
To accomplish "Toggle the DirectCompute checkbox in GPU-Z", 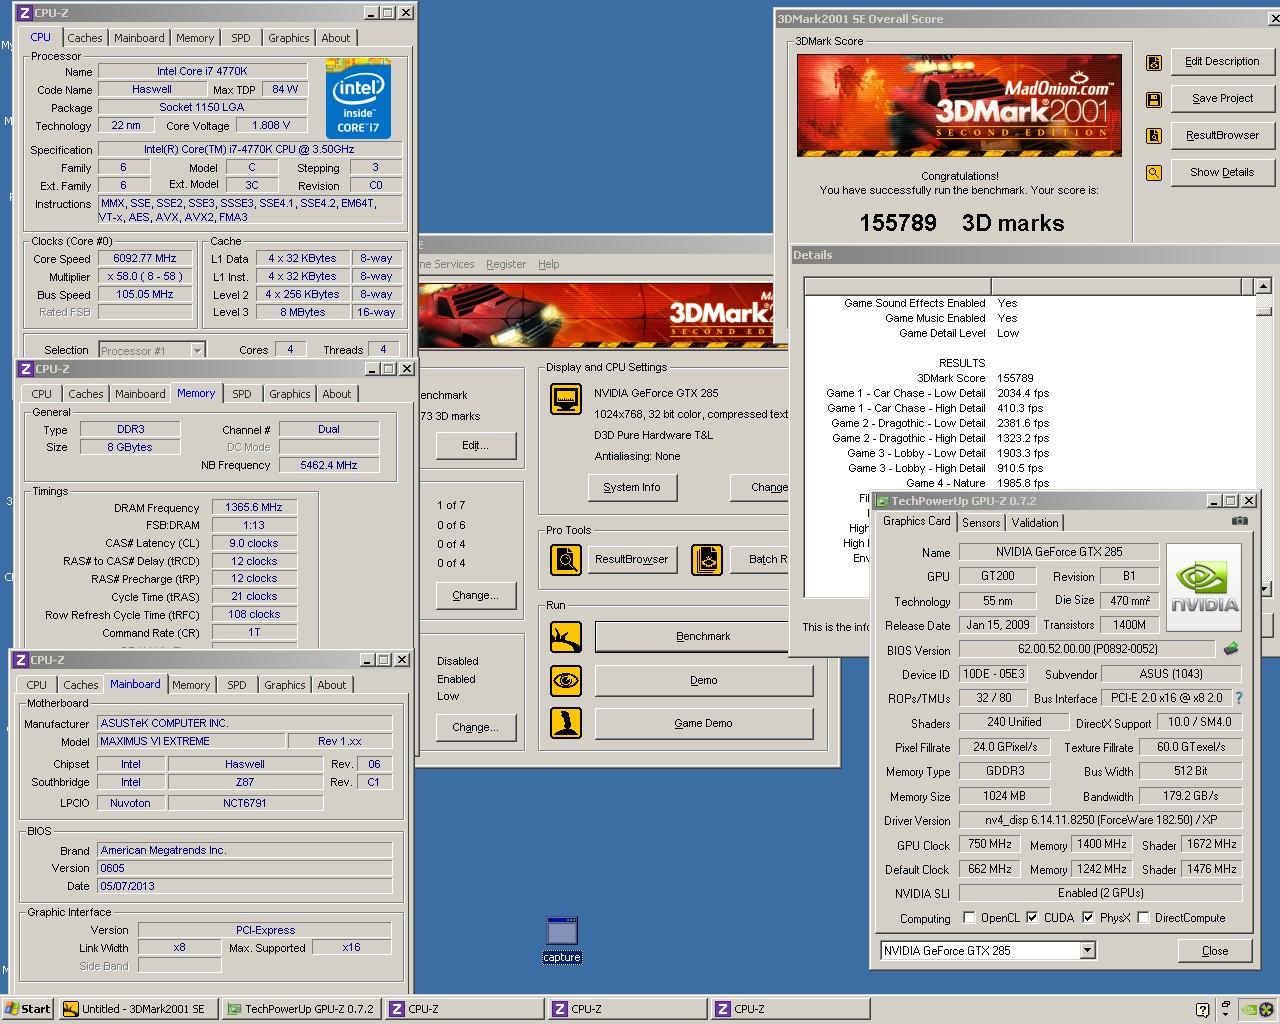I will (1143, 918).
